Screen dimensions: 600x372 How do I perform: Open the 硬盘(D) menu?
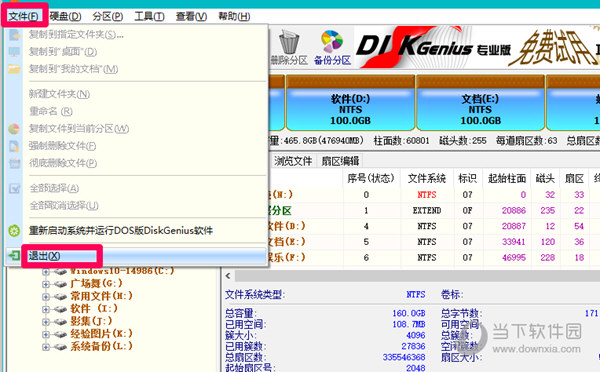coord(65,16)
